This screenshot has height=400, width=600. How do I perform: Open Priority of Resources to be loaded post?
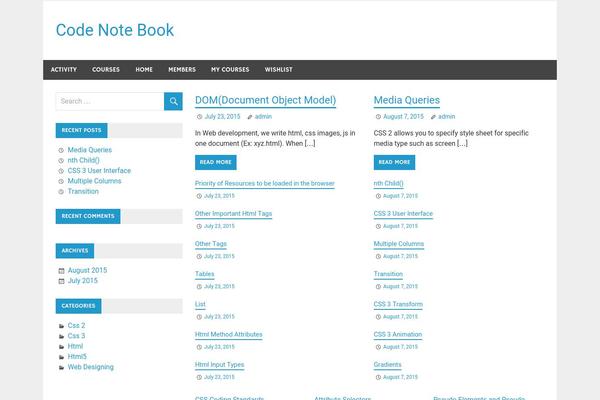coord(265,184)
